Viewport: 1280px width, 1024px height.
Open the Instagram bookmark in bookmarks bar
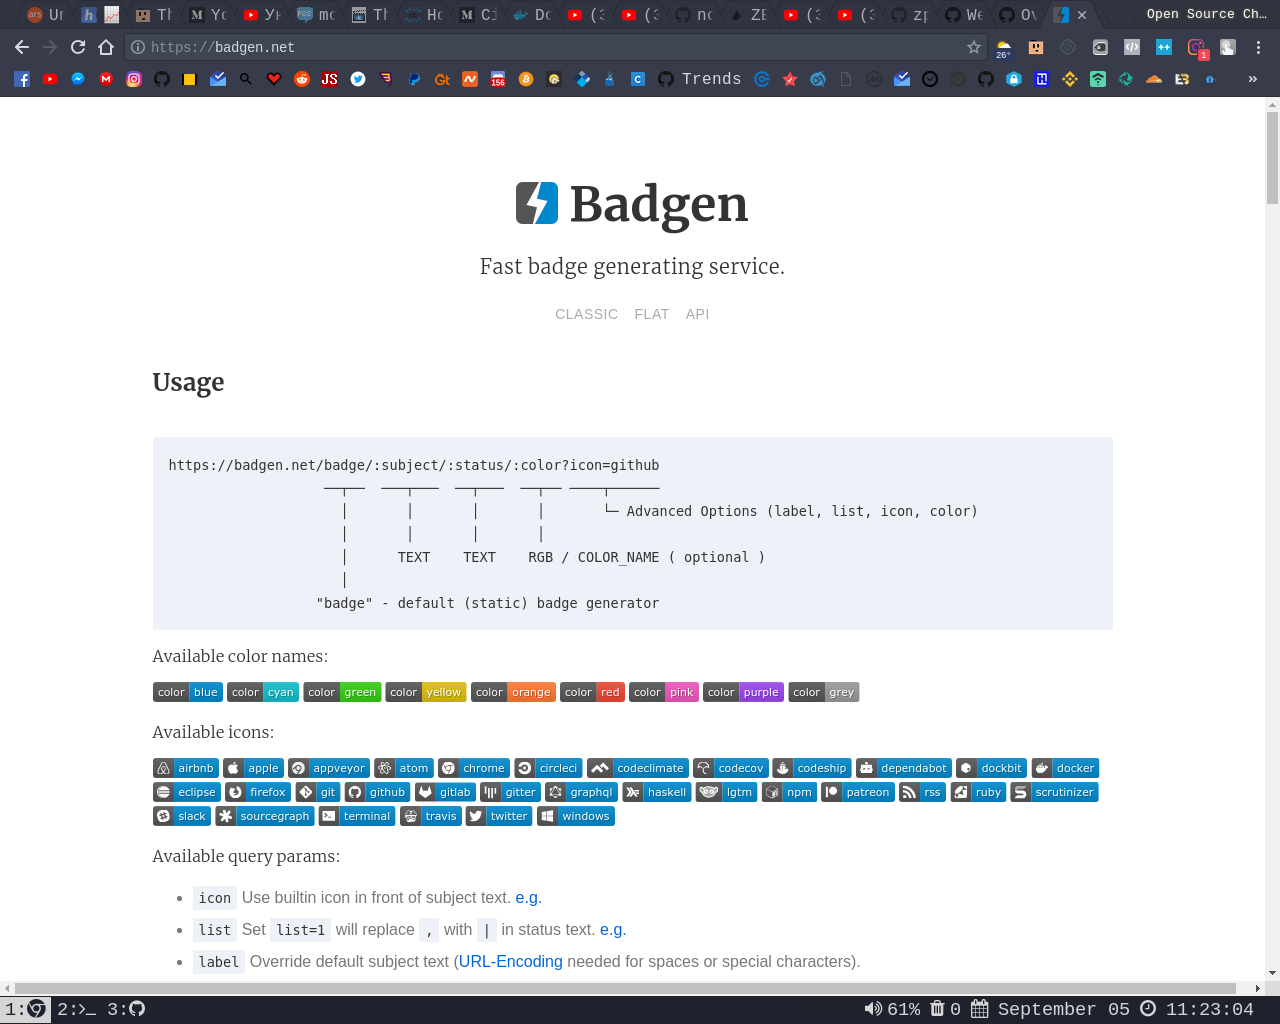pos(134,79)
